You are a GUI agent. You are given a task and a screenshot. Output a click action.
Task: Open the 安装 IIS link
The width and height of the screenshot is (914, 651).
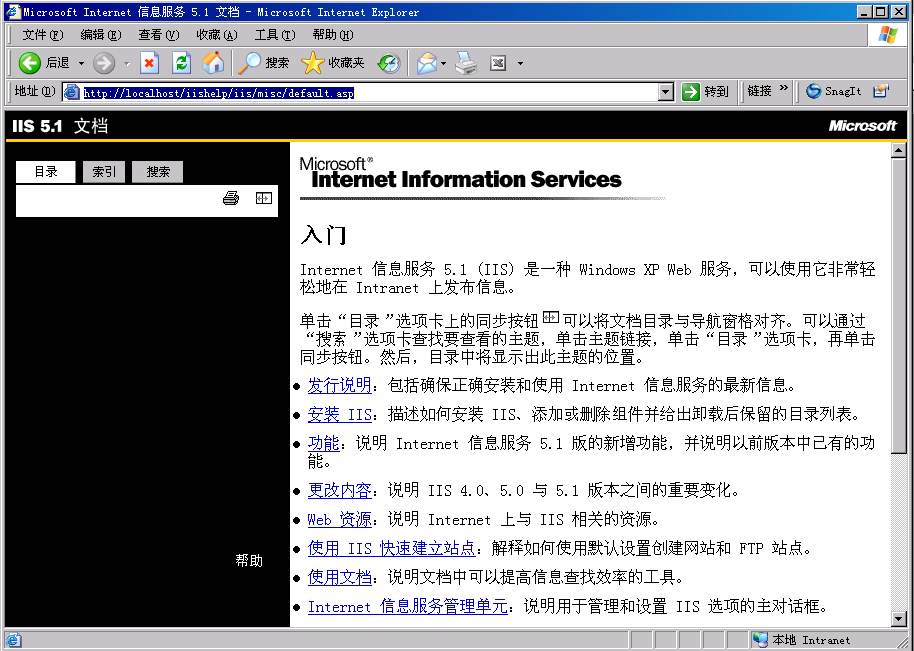click(340, 414)
